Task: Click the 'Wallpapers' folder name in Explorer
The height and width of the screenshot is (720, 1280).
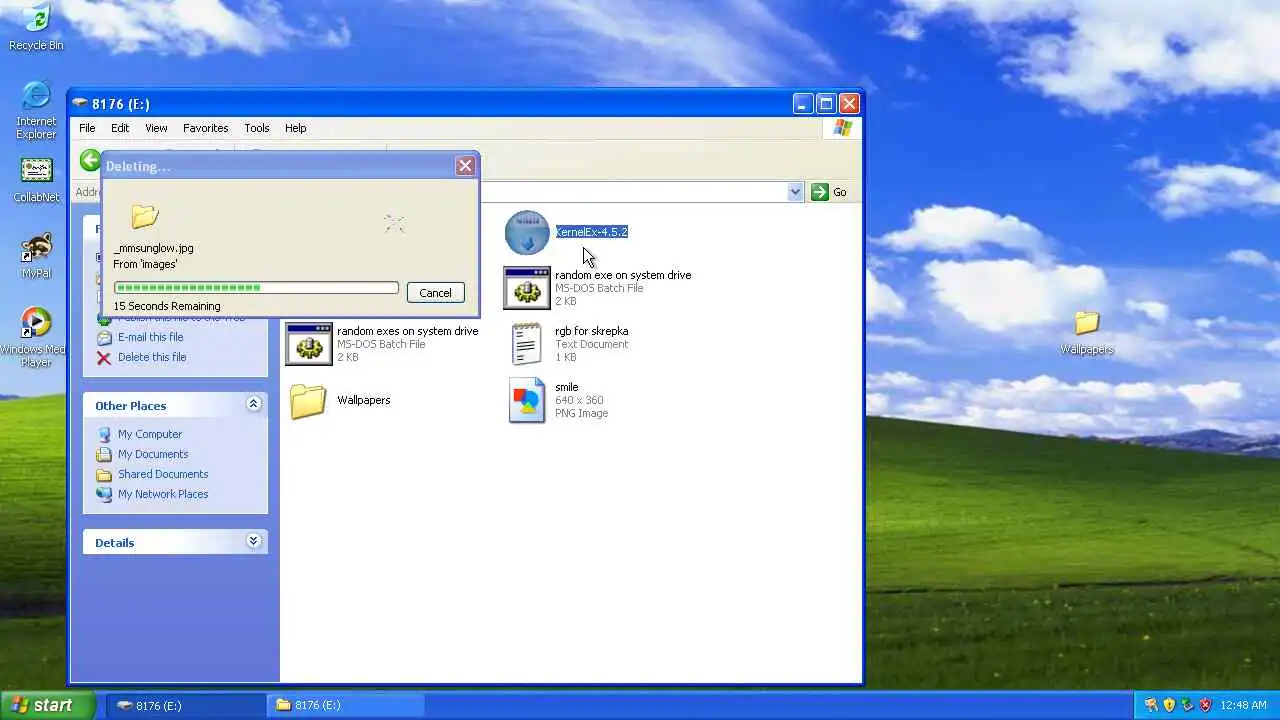Action: [364, 400]
